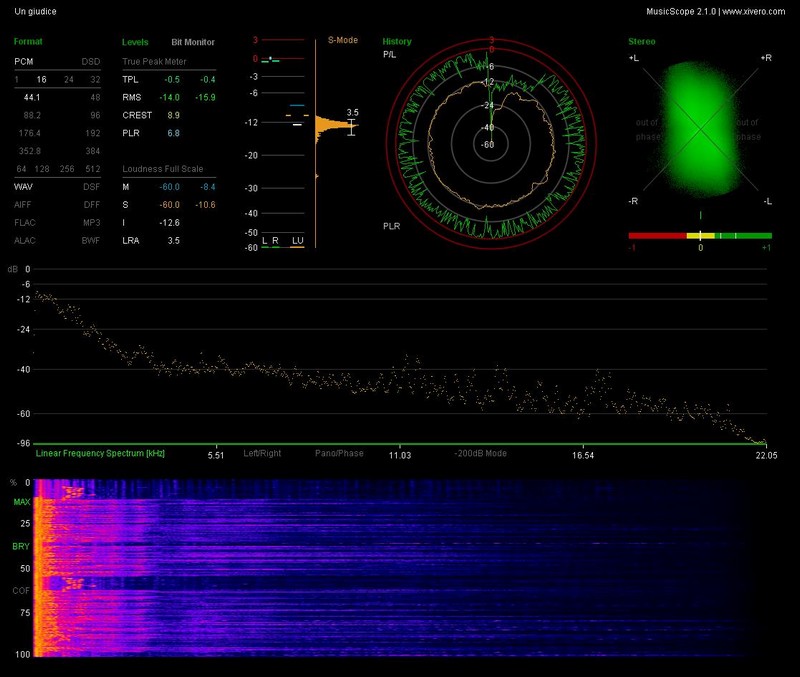
Task: Toggle the Left/Right spectrum view
Action: 262,453
